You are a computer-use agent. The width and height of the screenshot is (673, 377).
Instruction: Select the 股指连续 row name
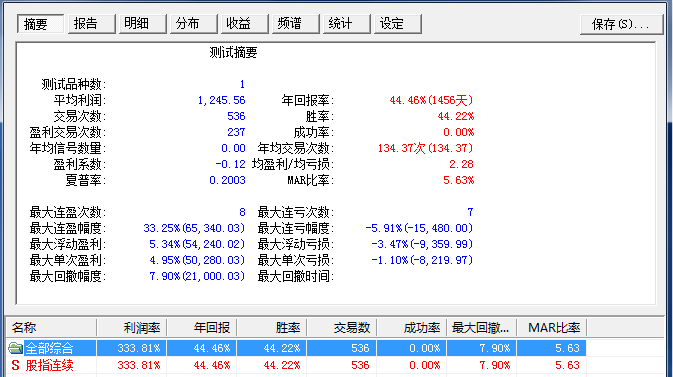49,365
